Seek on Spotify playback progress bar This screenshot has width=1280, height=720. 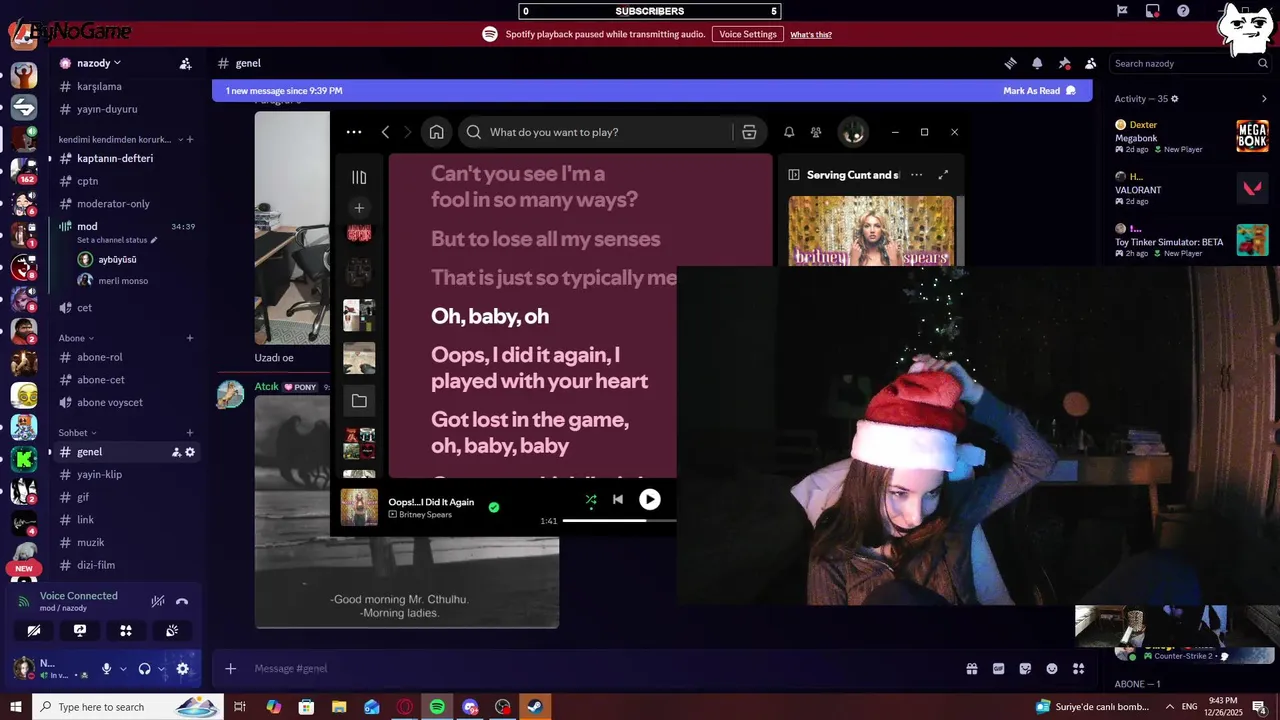[x=619, y=521]
